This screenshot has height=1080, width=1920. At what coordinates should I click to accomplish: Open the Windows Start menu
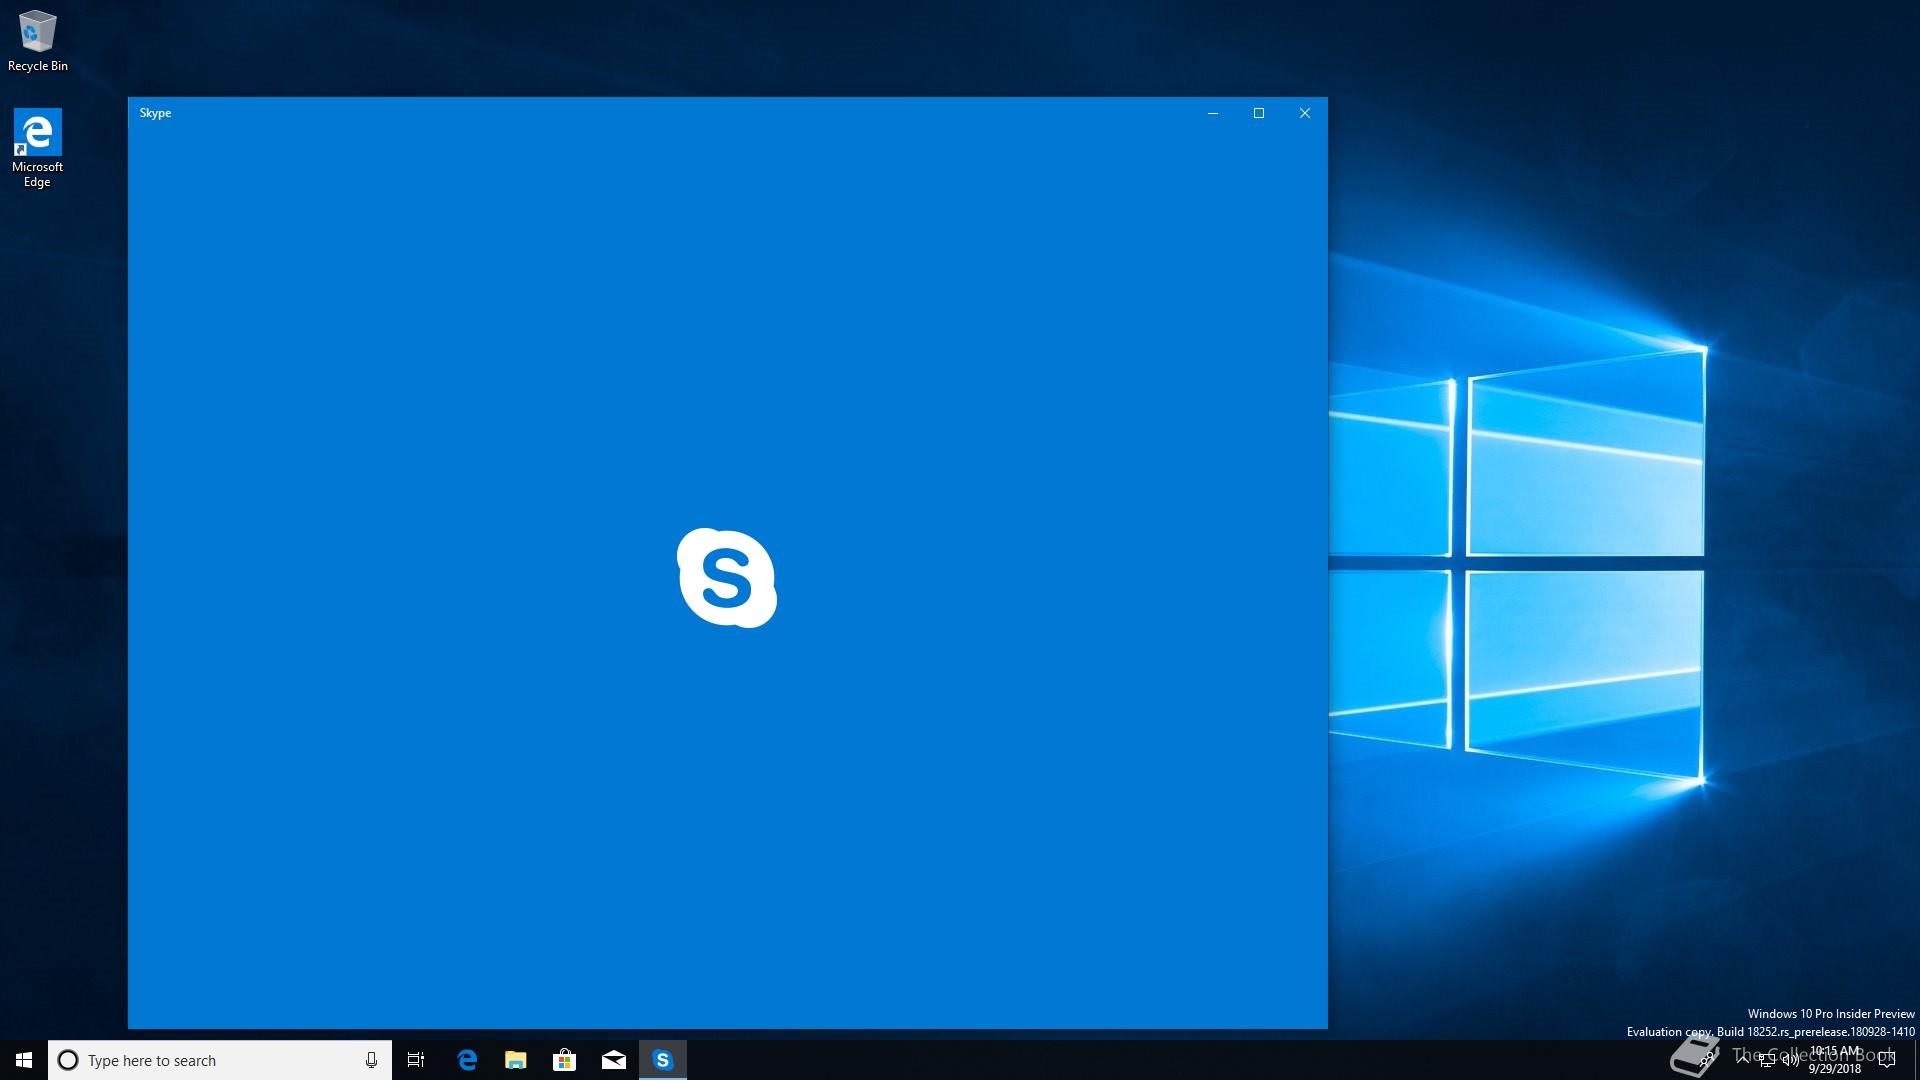click(24, 1060)
